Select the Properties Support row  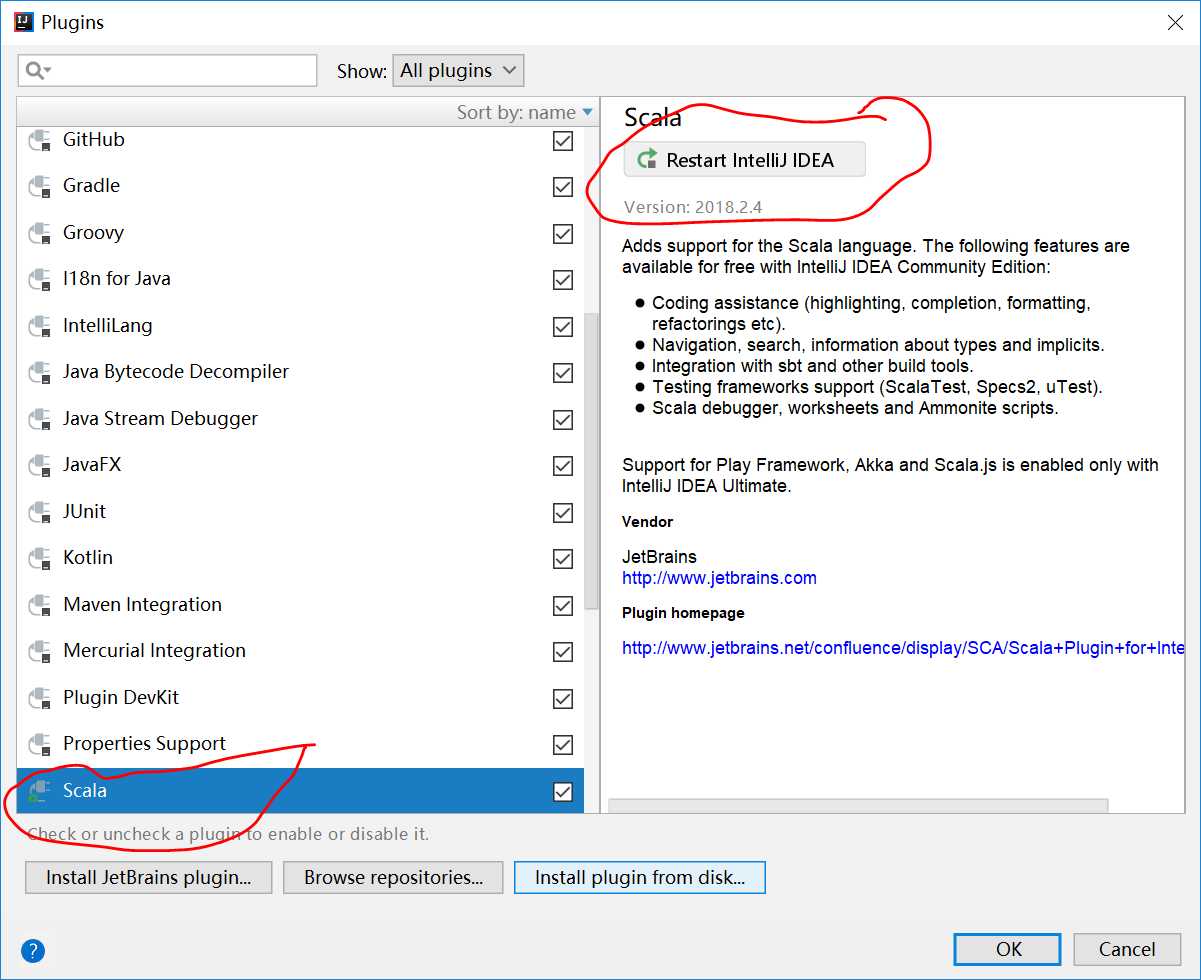300,745
